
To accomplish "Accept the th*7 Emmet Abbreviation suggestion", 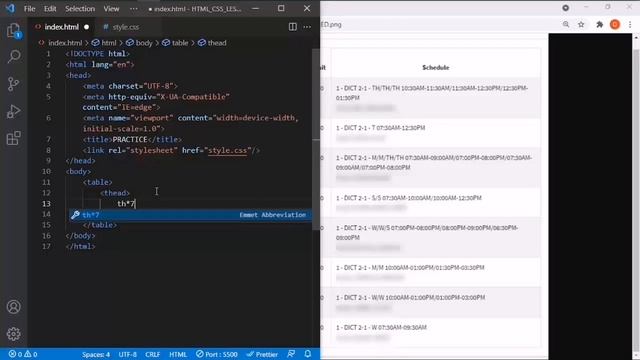I will point(190,215).
